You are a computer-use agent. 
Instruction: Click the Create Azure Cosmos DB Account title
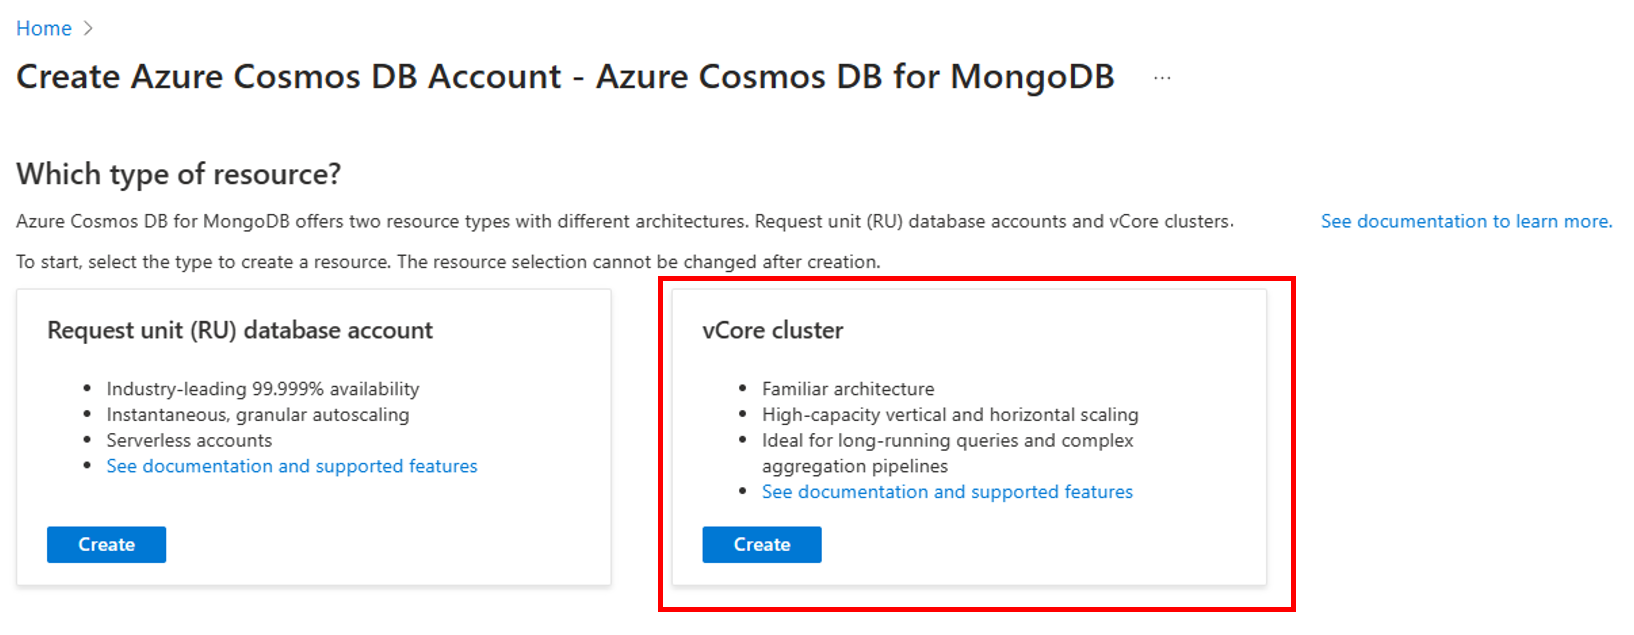coord(565,77)
